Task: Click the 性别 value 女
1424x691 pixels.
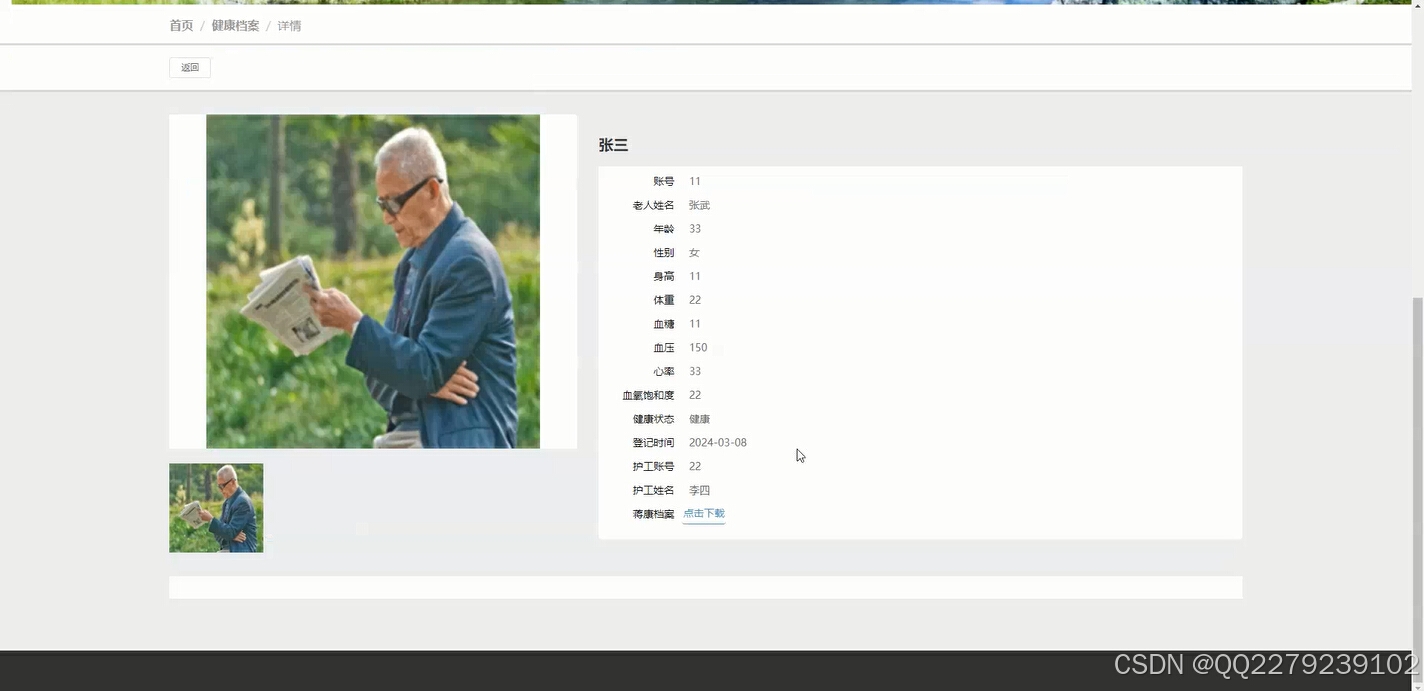Action: [693, 251]
